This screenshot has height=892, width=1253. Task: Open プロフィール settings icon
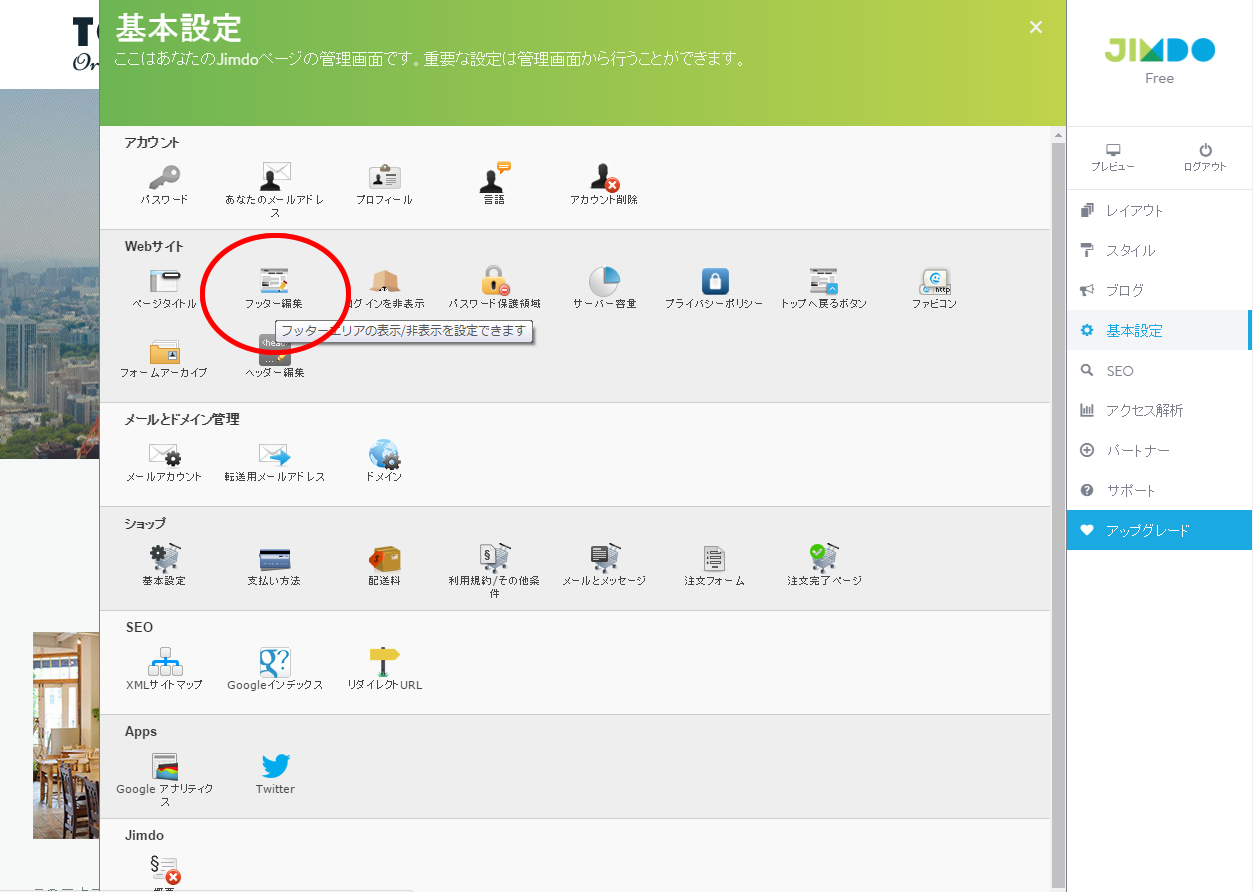pos(384,176)
